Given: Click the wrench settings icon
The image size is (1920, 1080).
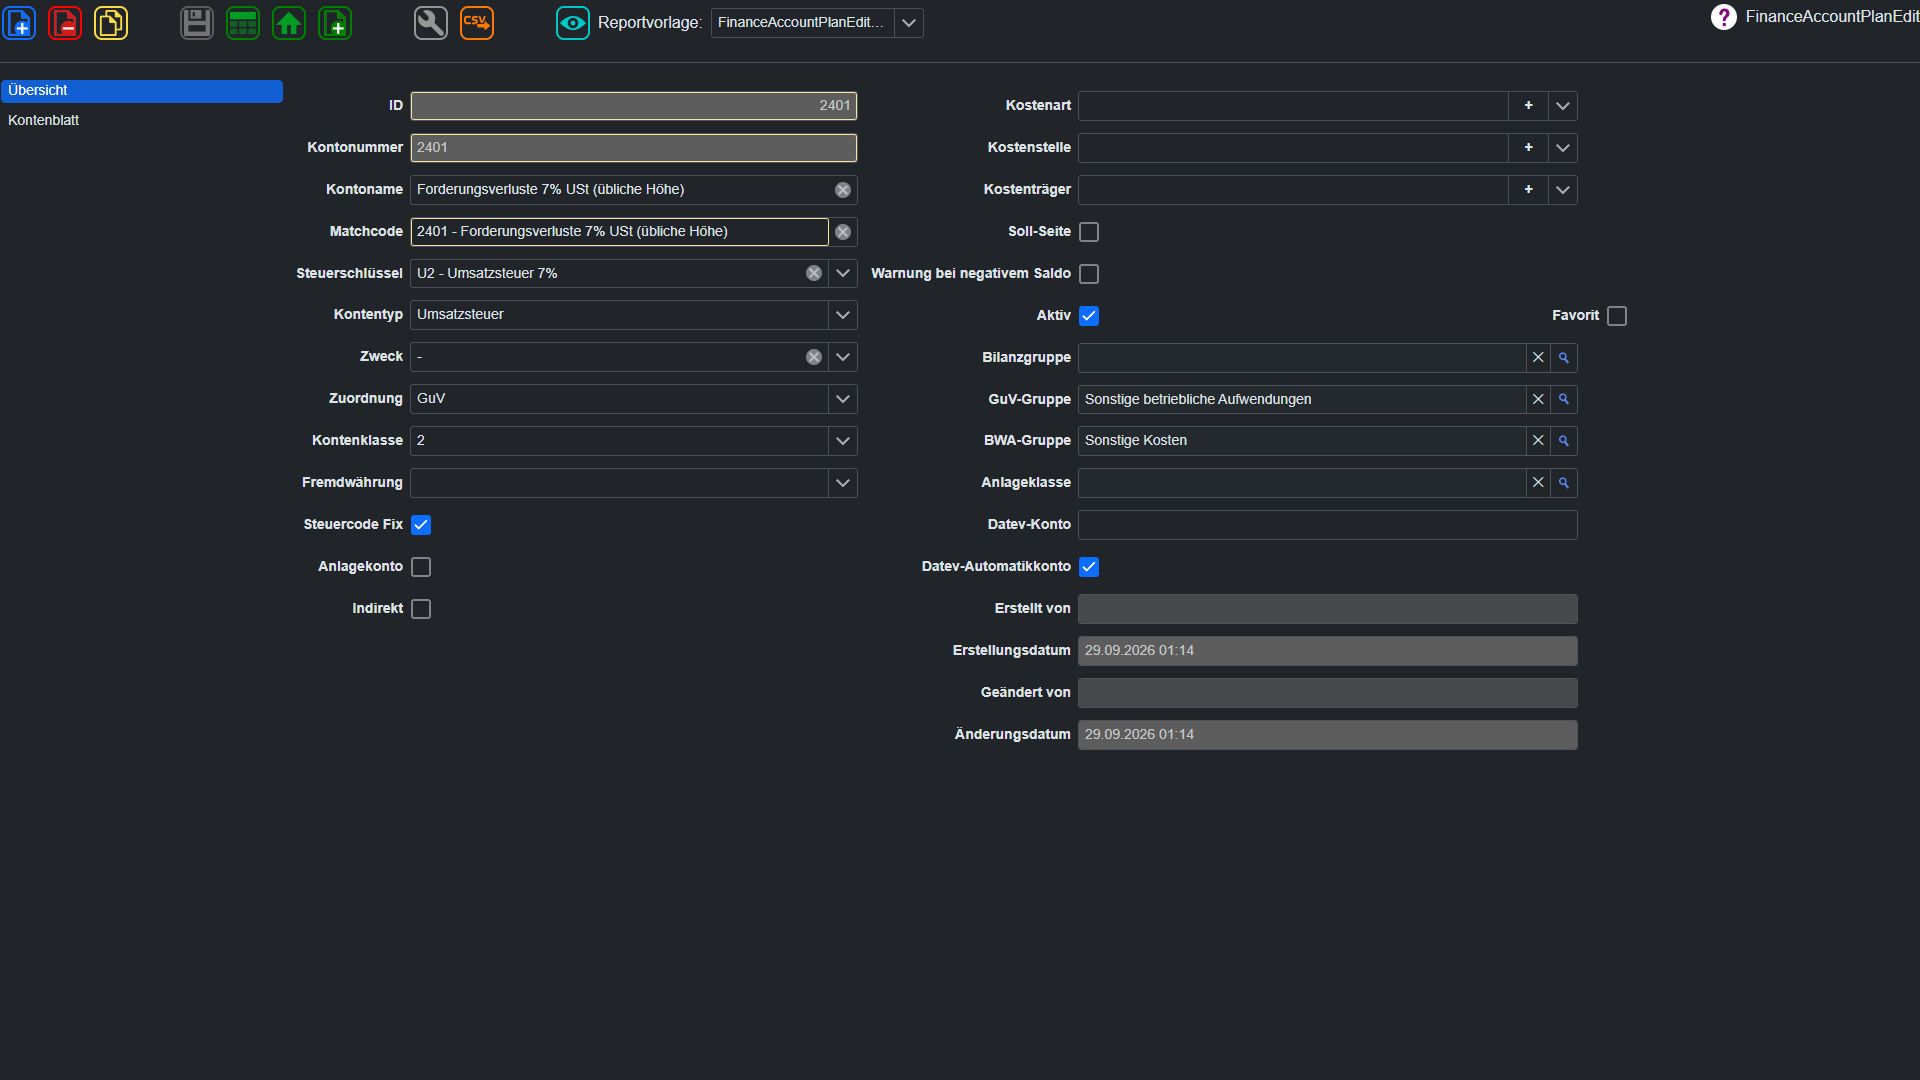Looking at the screenshot, I should pyautogui.click(x=431, y=23).
